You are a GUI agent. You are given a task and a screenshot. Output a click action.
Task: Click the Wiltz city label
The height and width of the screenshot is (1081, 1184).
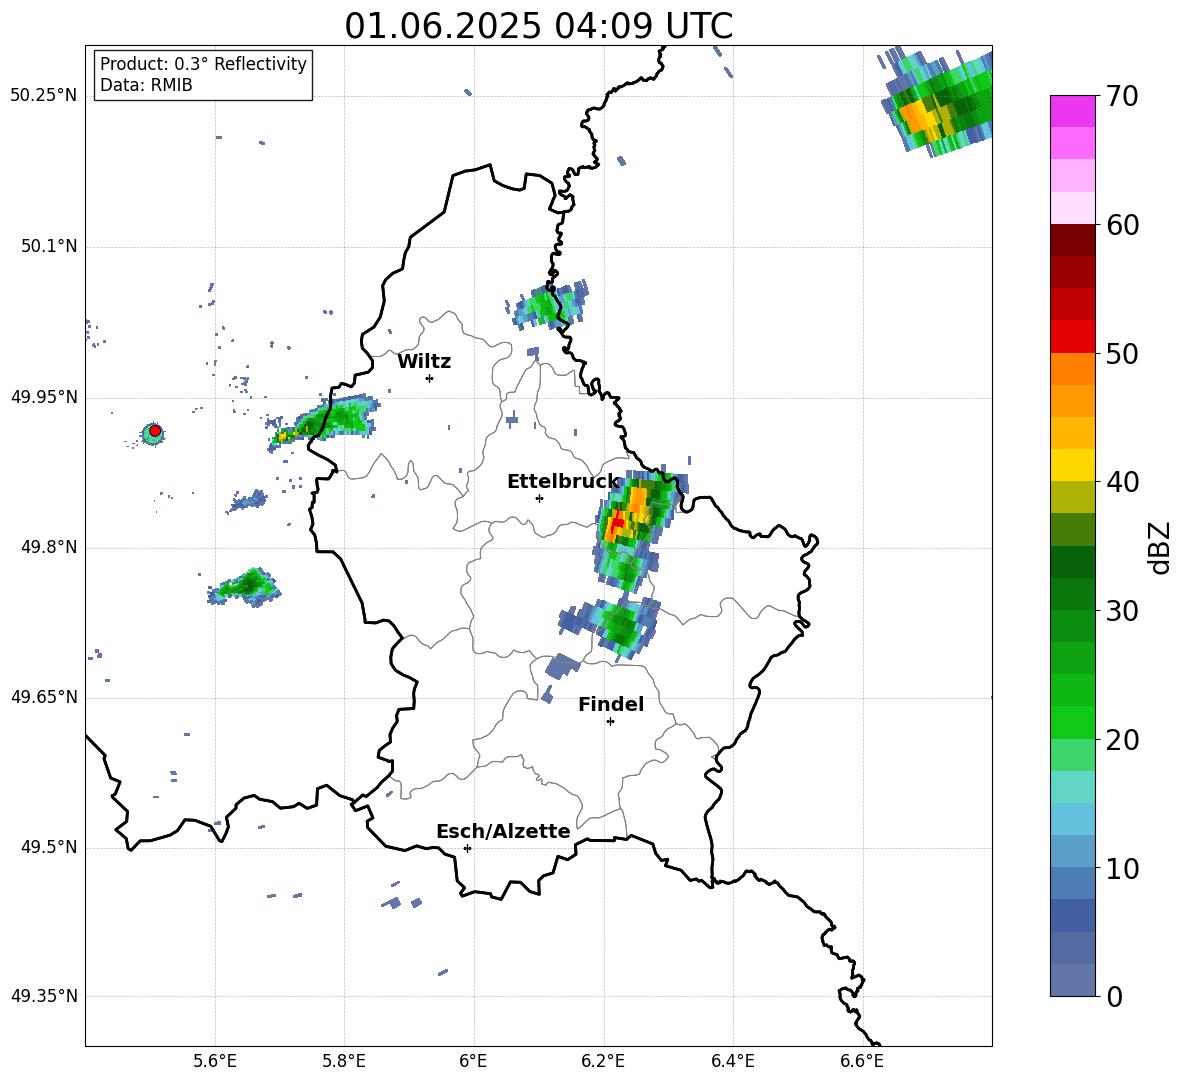pyautogui.click(x=424, y=362)
